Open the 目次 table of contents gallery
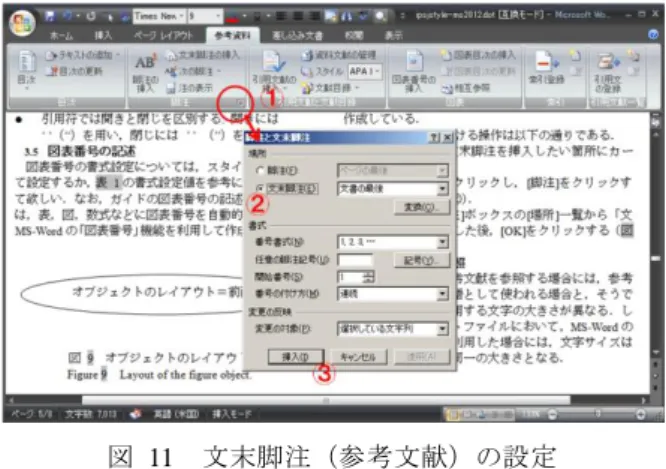Screen dimensions: 666x469 27,71
